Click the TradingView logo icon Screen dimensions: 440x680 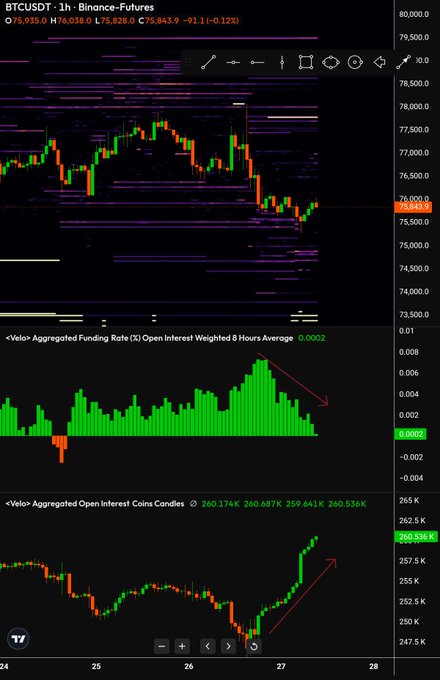18,639
